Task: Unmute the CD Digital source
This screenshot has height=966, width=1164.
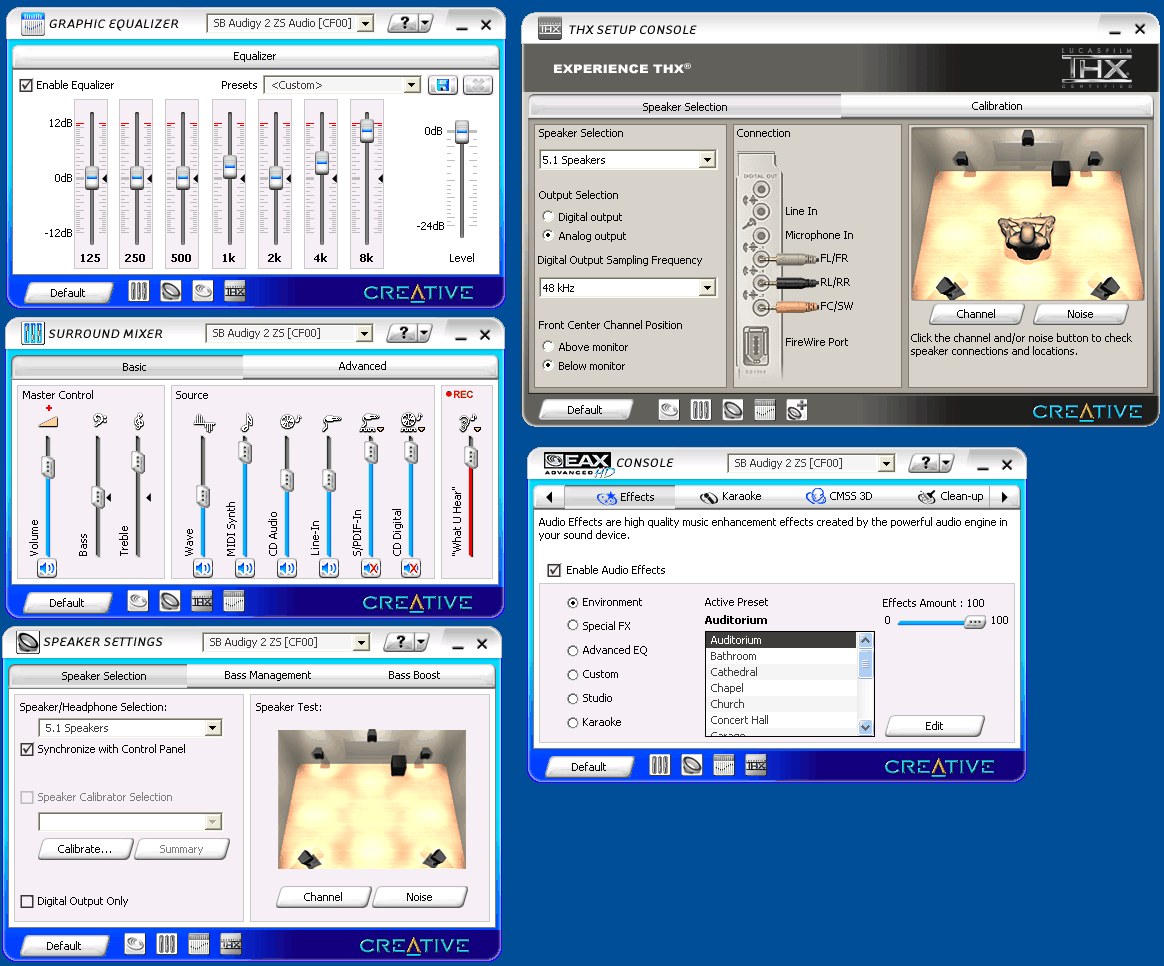Action: (x=411, y=569)
